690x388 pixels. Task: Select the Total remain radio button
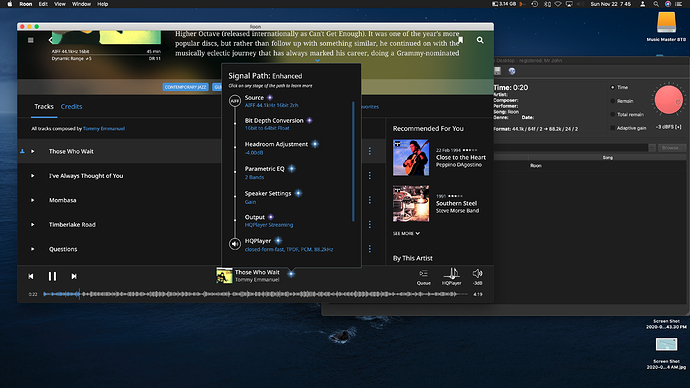tap(613, 114)
